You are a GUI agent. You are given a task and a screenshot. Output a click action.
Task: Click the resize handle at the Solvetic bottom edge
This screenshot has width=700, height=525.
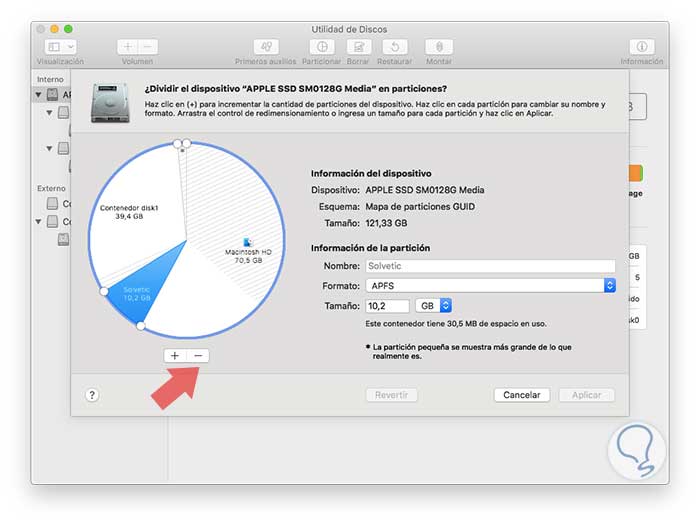click(141, 326)
